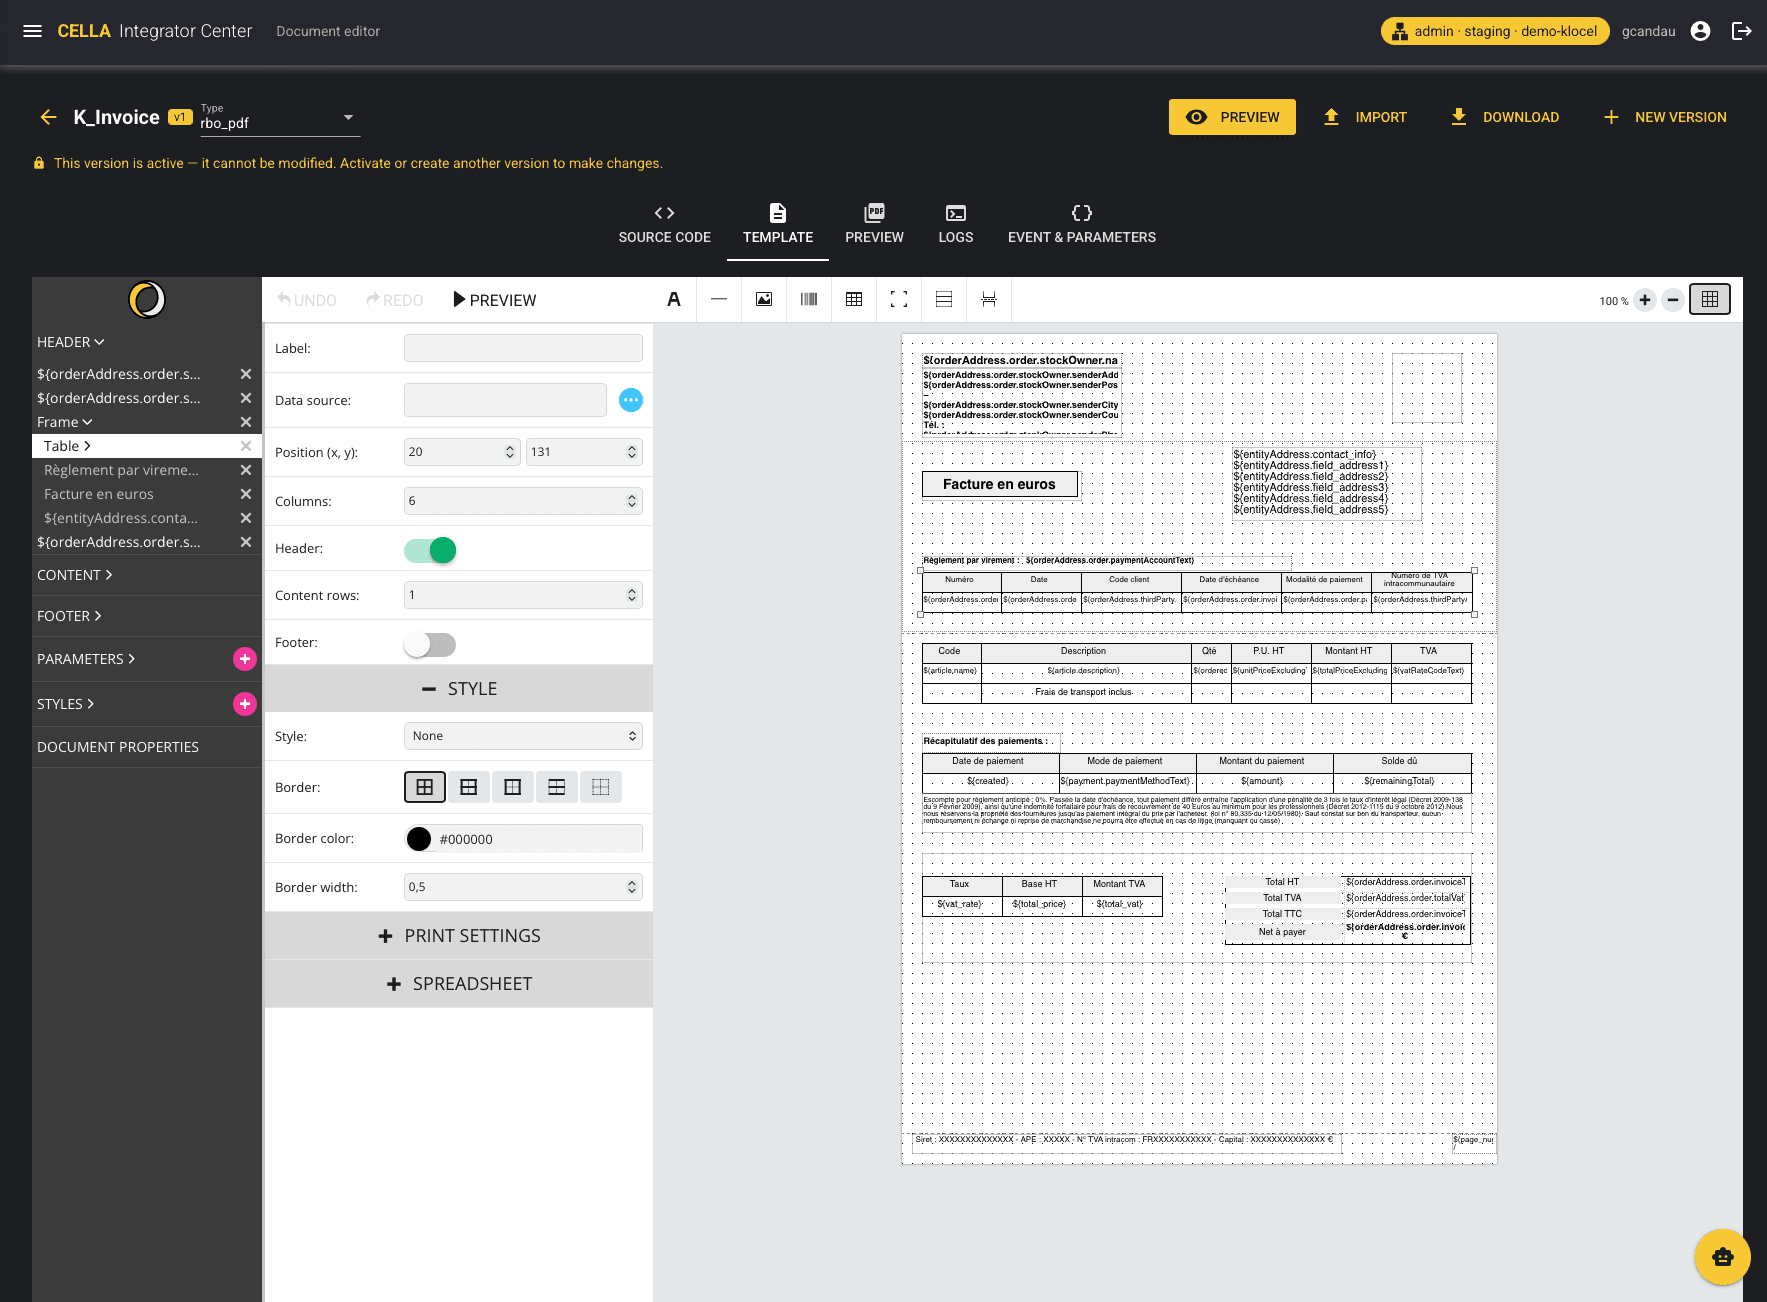Screen dimensions: 1767x1302
Task: Select the image element tool
Action: (764, 299)
